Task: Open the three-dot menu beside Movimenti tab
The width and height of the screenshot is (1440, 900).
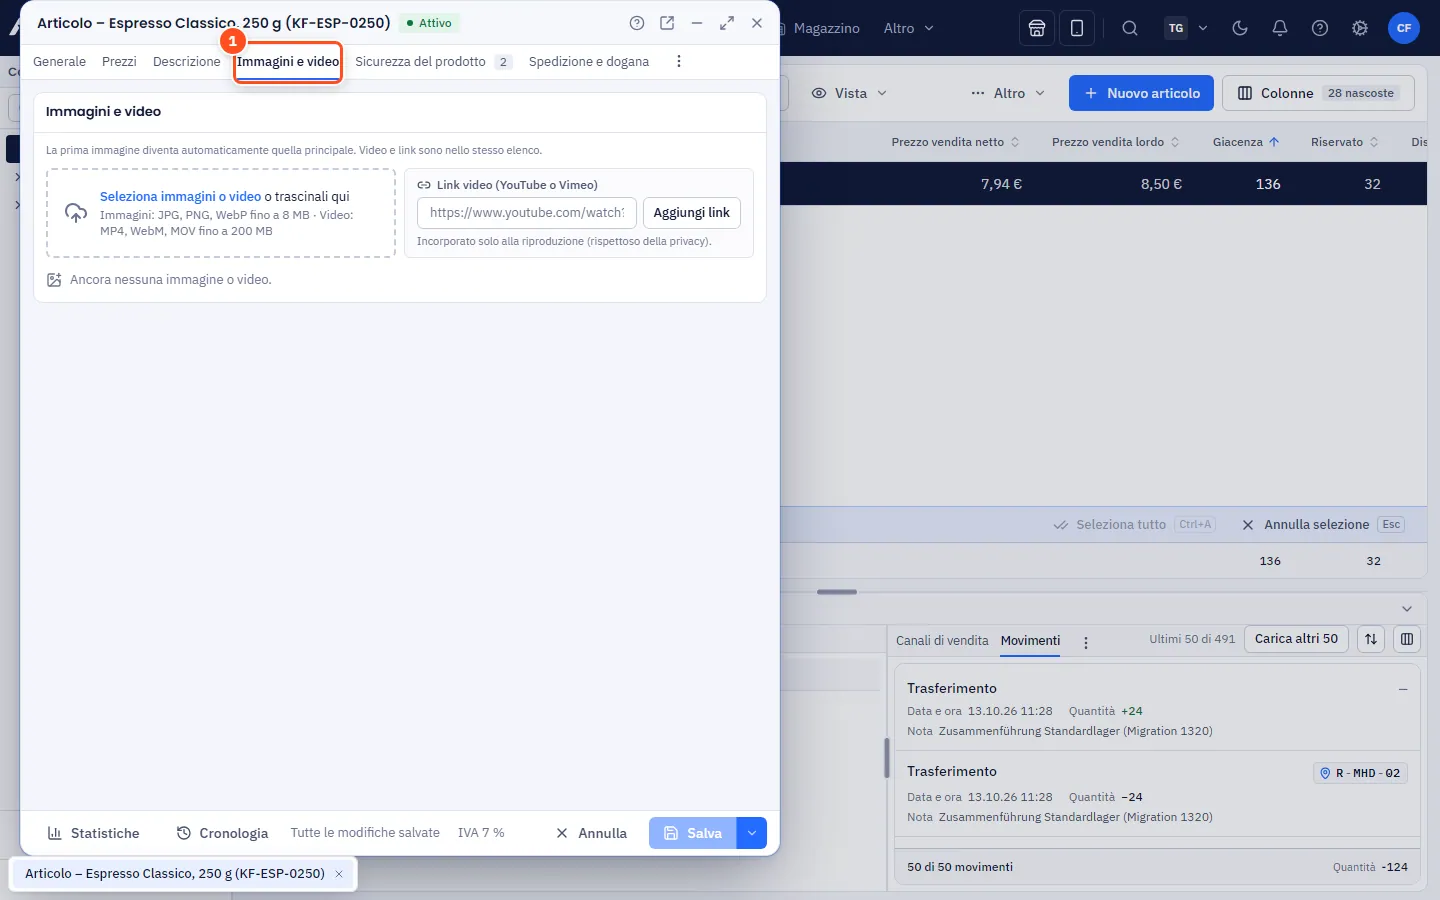Action: pos(1086,642)
